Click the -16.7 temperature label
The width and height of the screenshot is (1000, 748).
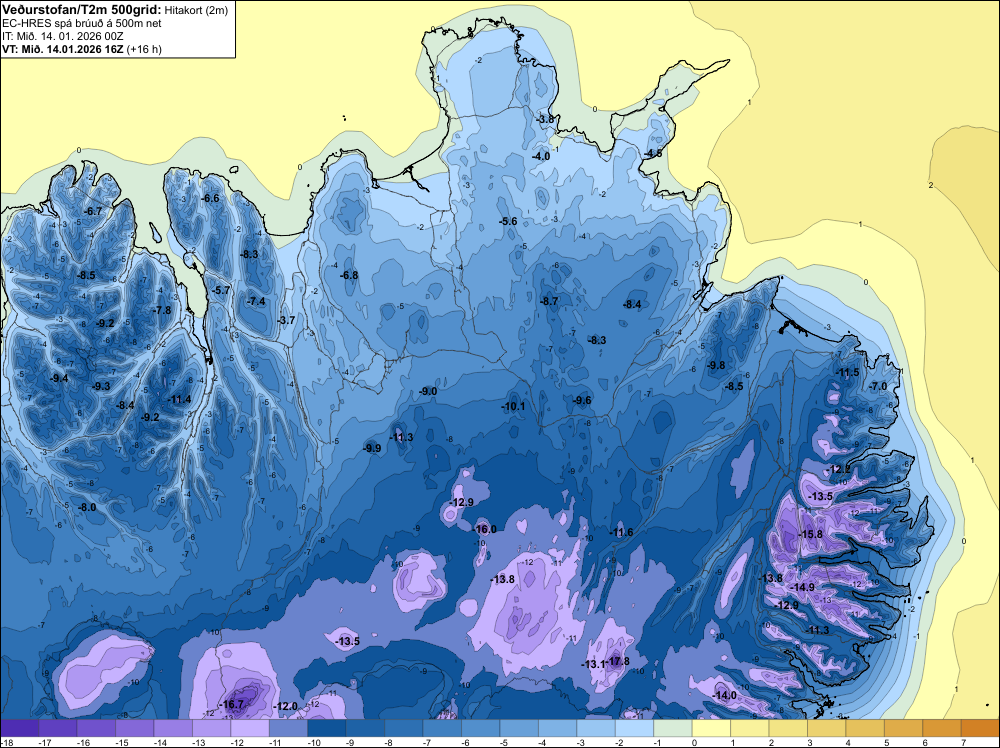click(232, 705)
